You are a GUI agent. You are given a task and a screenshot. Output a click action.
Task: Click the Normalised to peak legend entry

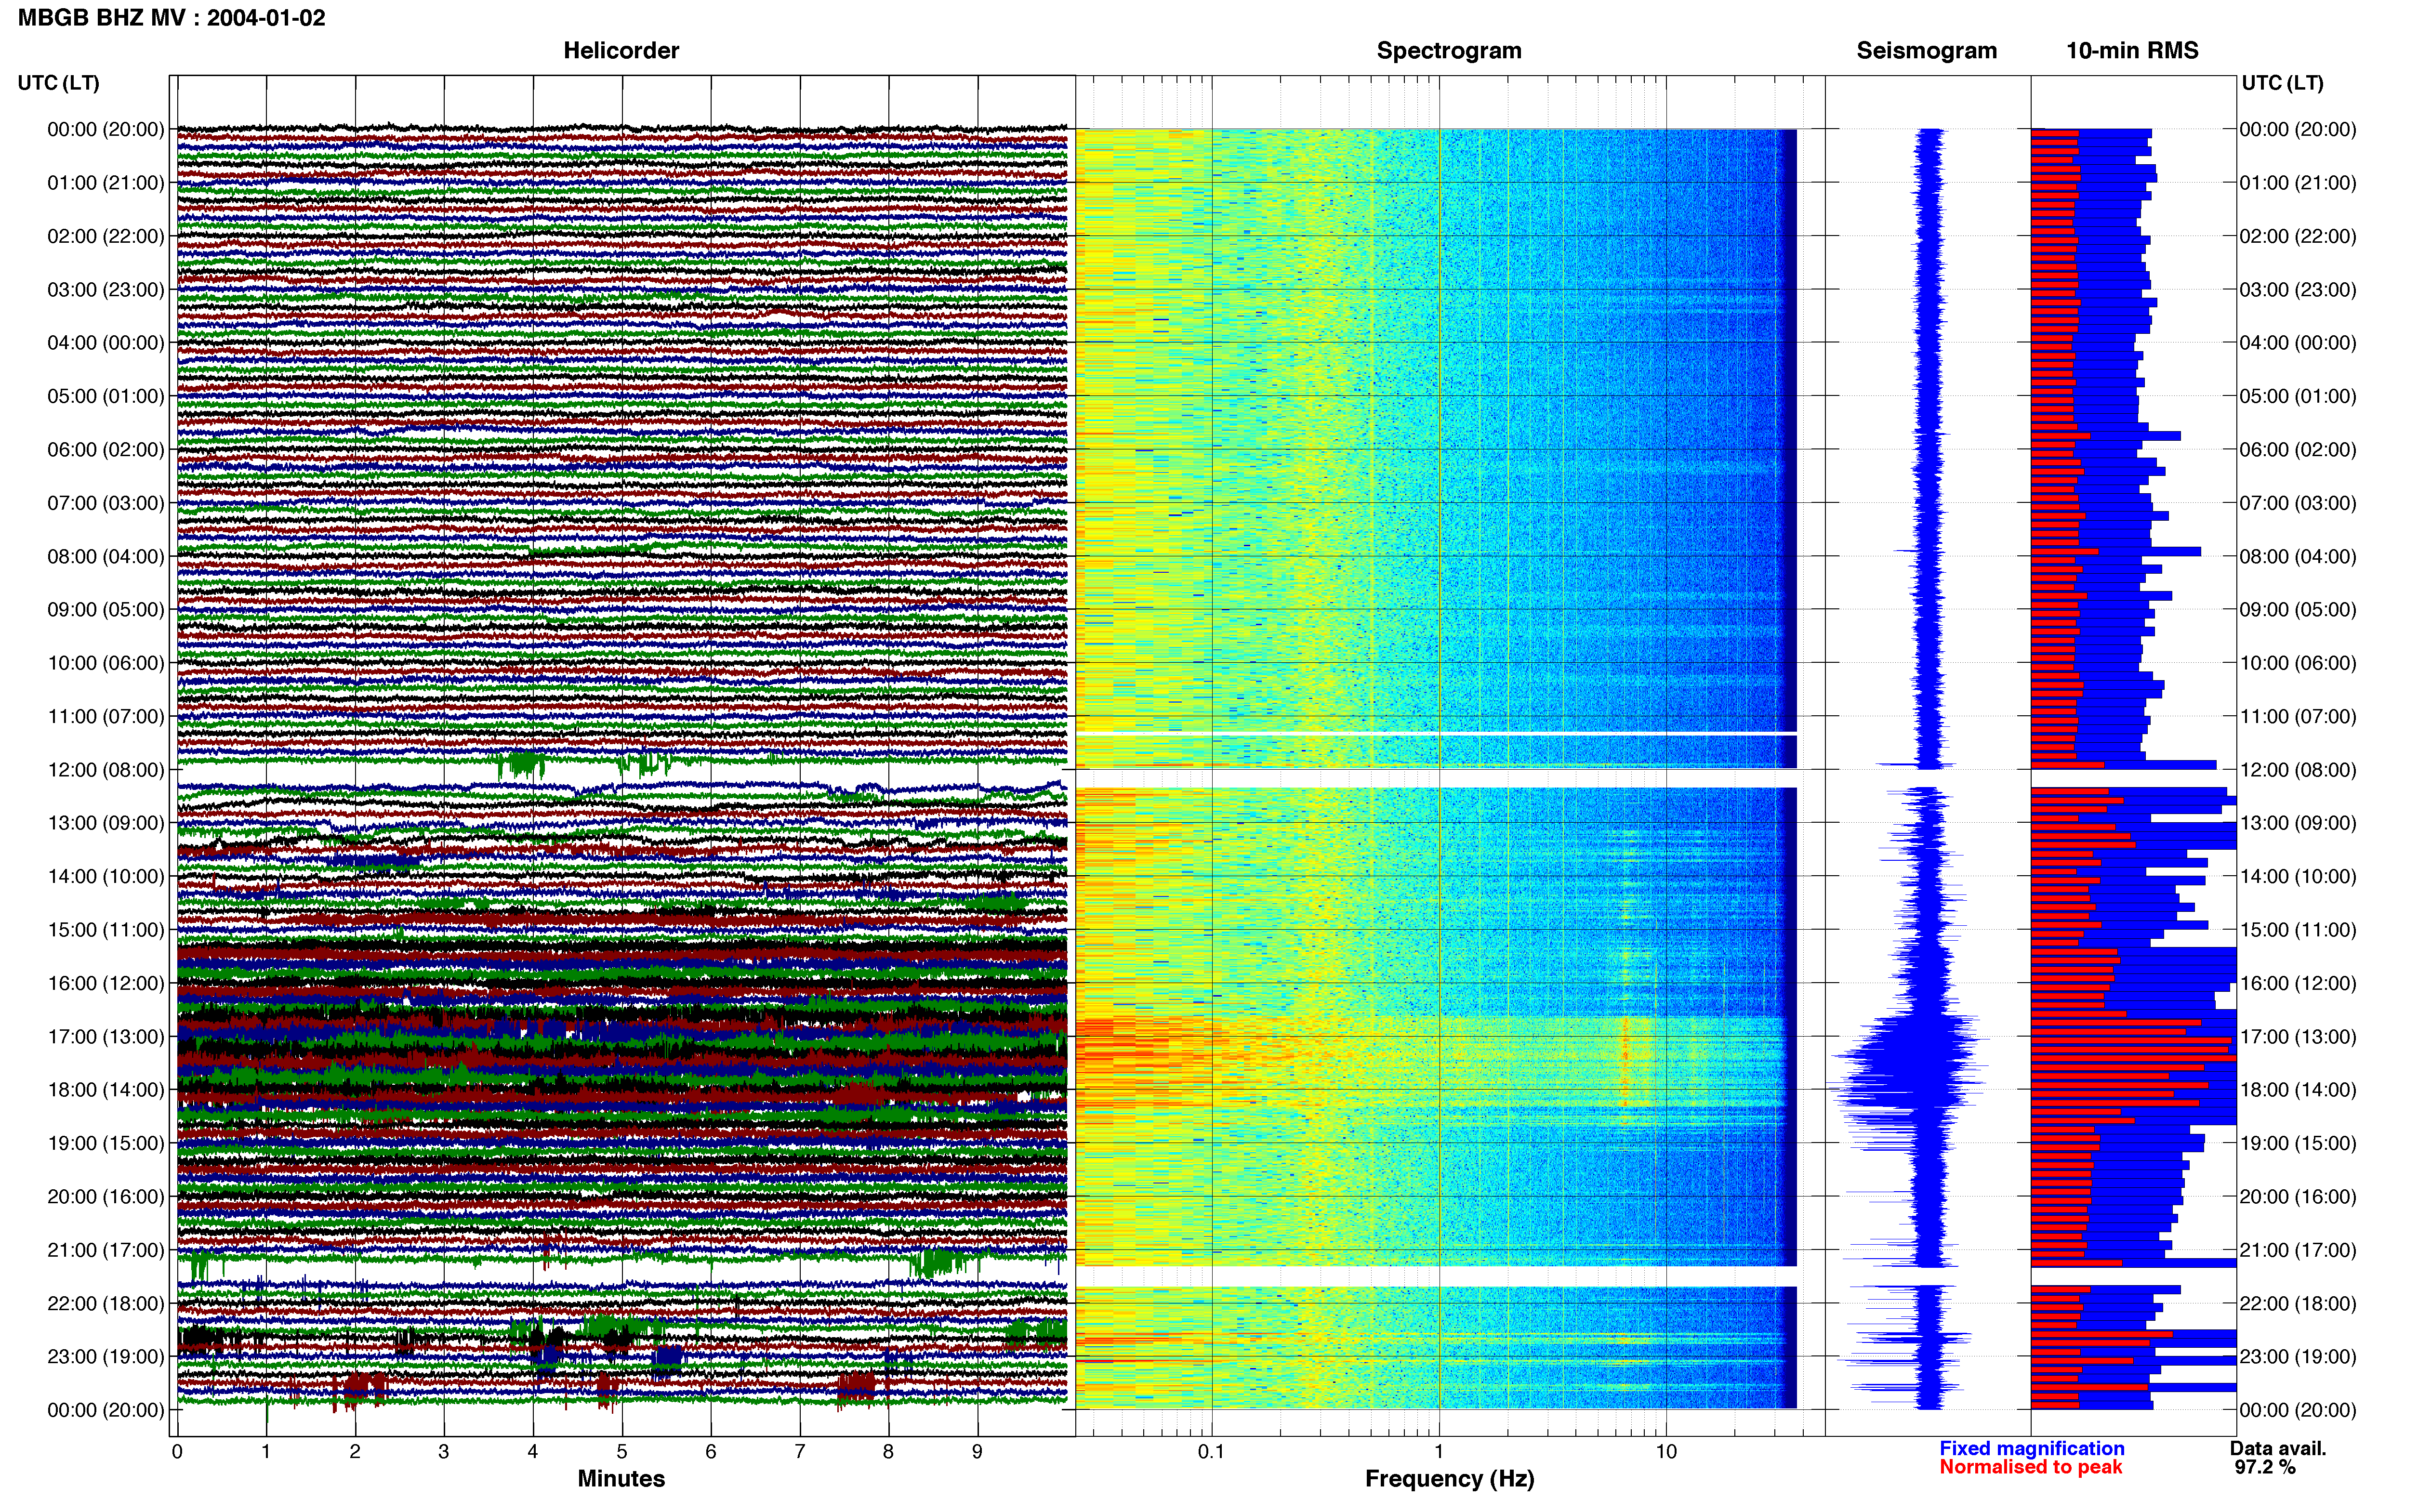(2030, 1468)
